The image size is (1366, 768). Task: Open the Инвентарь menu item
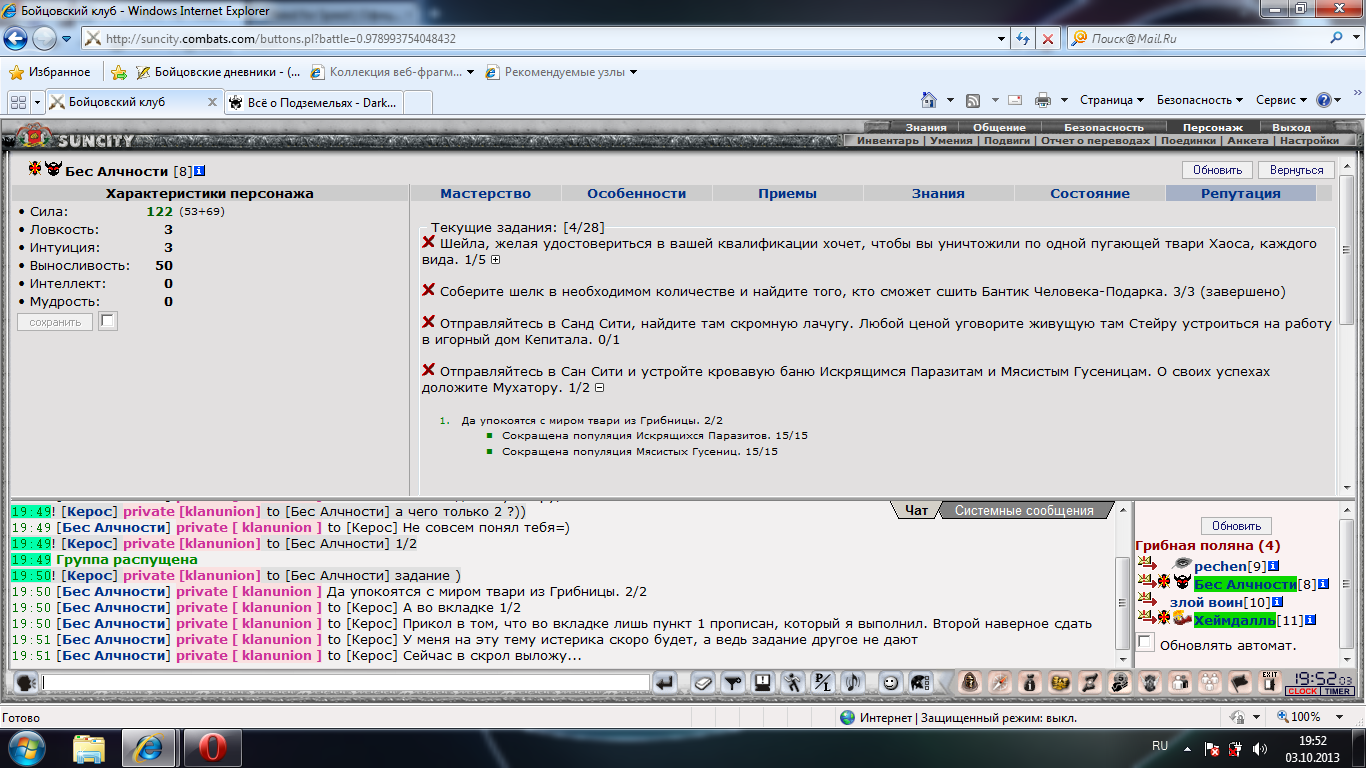(x=887, y=141)
